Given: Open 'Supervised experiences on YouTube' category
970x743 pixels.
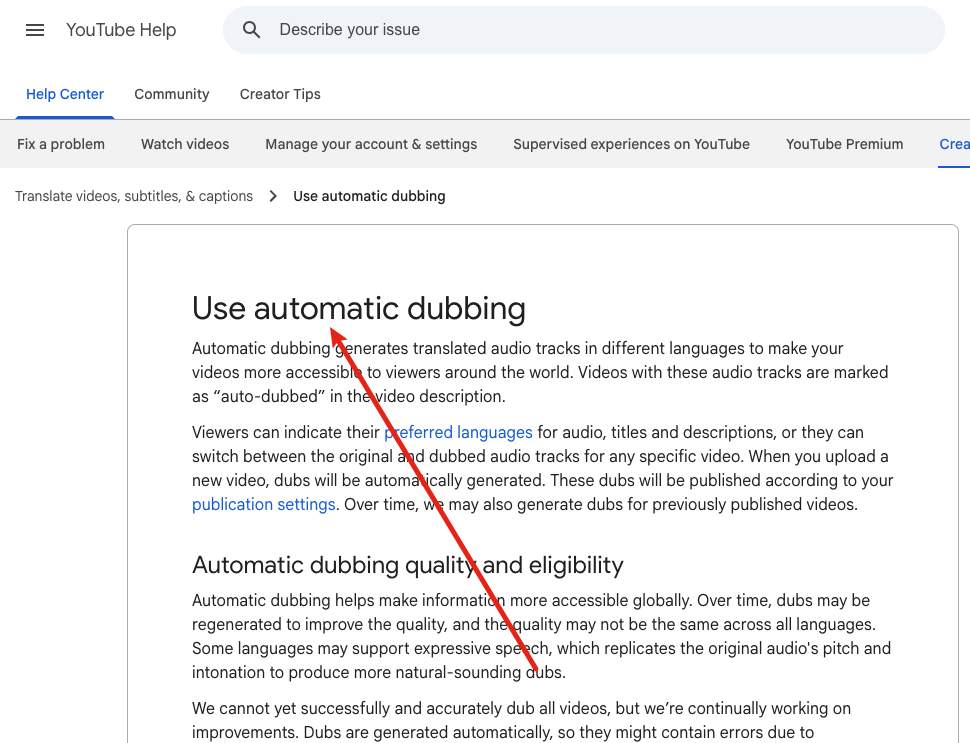Looking at the screenshot, I should tap(631, 144).
